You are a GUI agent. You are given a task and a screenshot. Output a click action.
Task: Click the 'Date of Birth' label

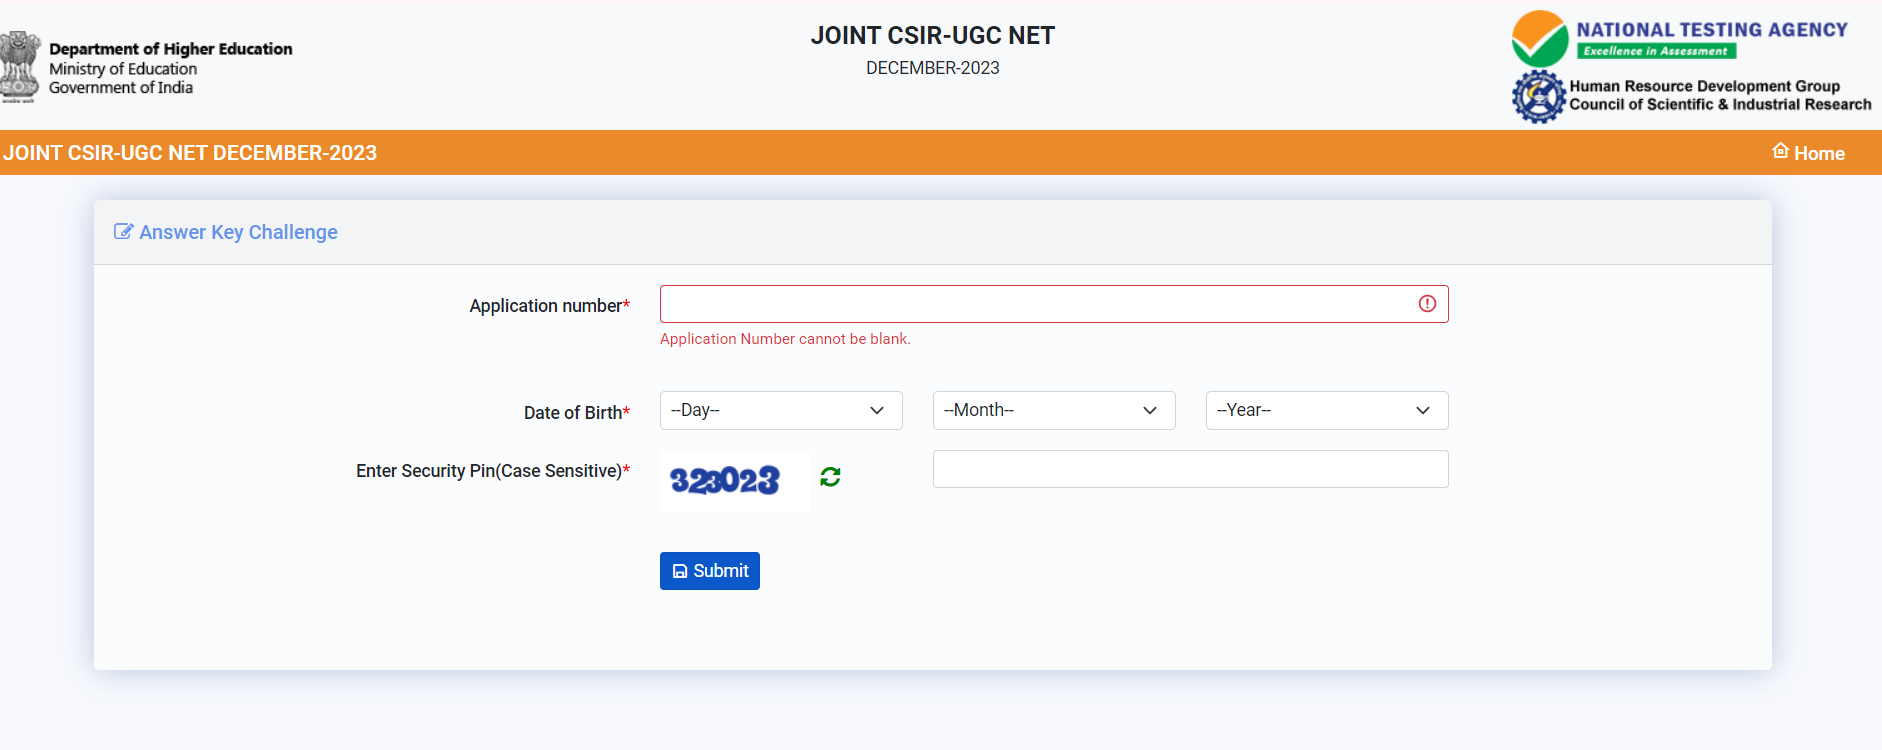(574, 413)
